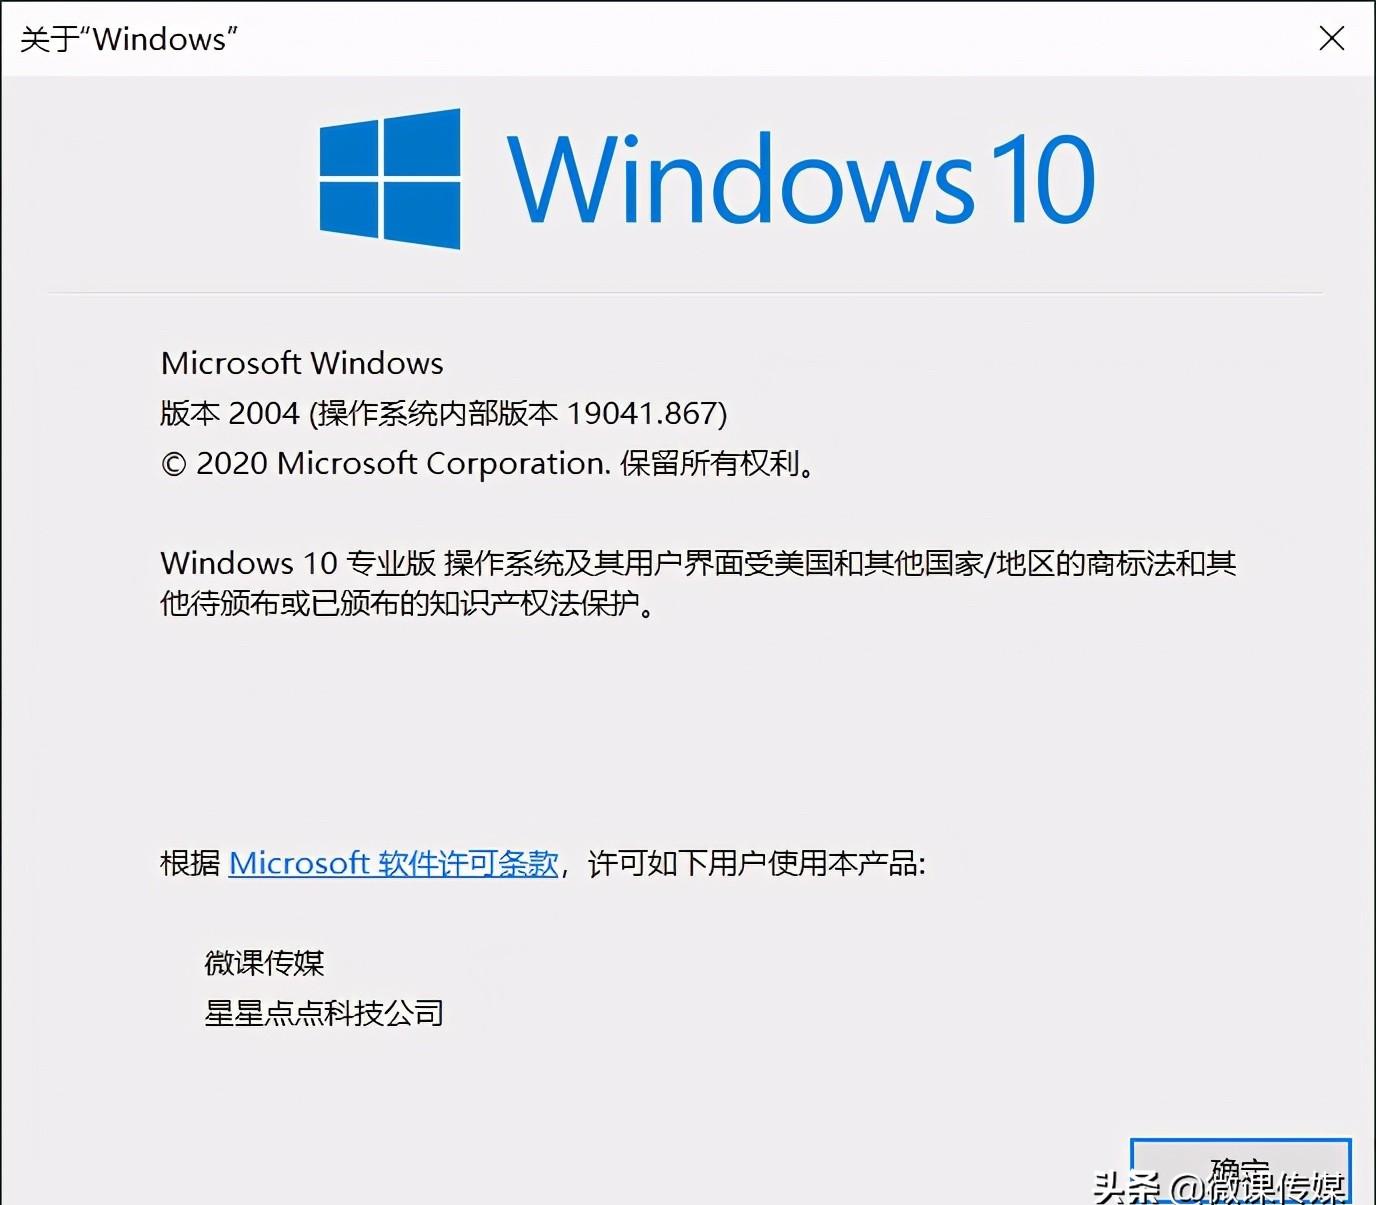Select the organization 星星点点科技公司

(x=324, y=1013)
